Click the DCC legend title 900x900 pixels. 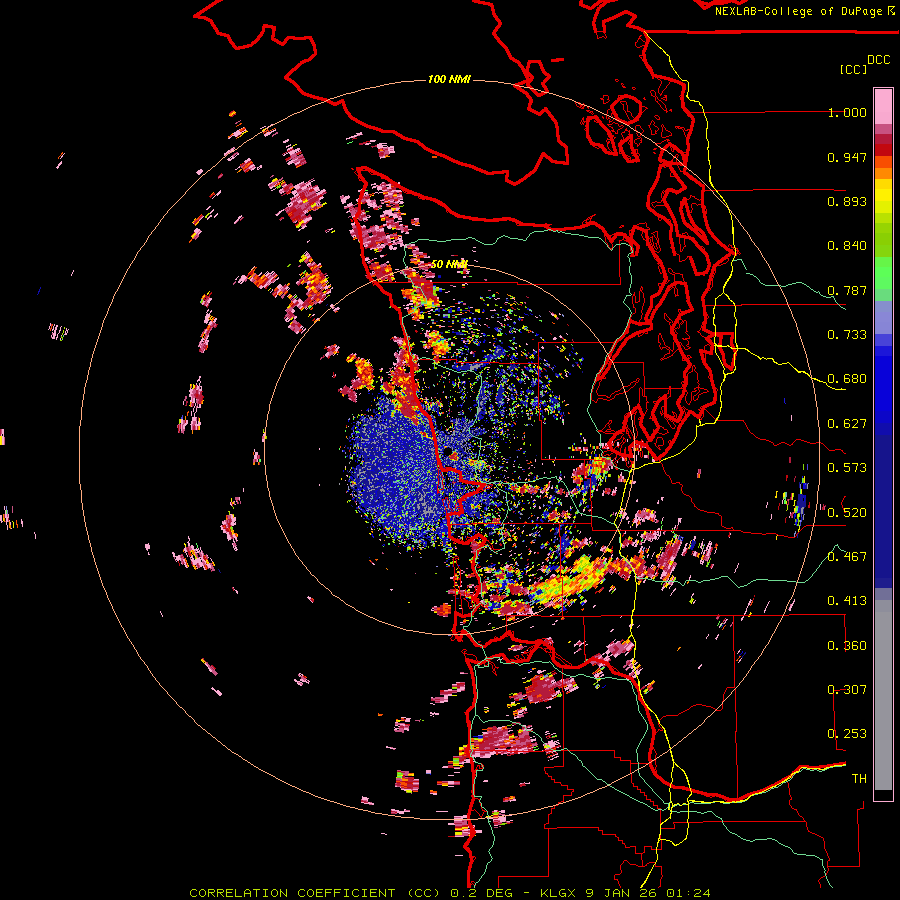(x=878, y=59)
